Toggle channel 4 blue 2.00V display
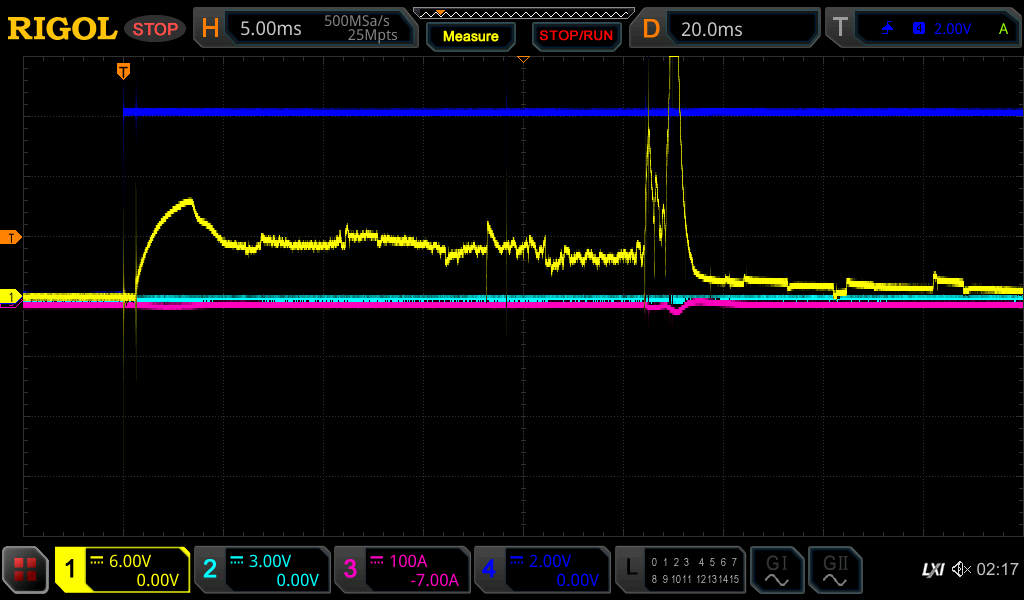The image size is (1024, 600). tap(542, 570)
